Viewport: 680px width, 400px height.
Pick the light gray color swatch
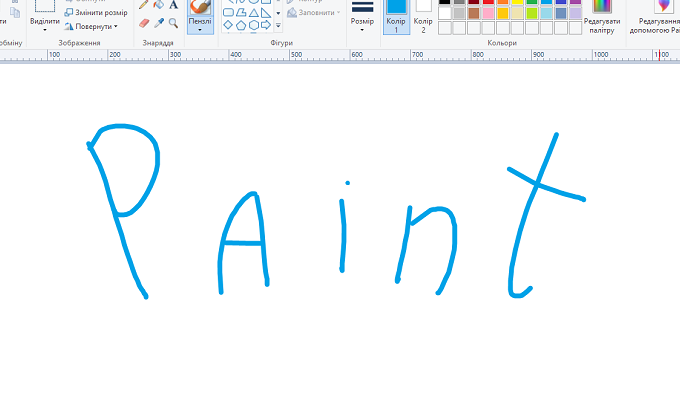point(459,13)
